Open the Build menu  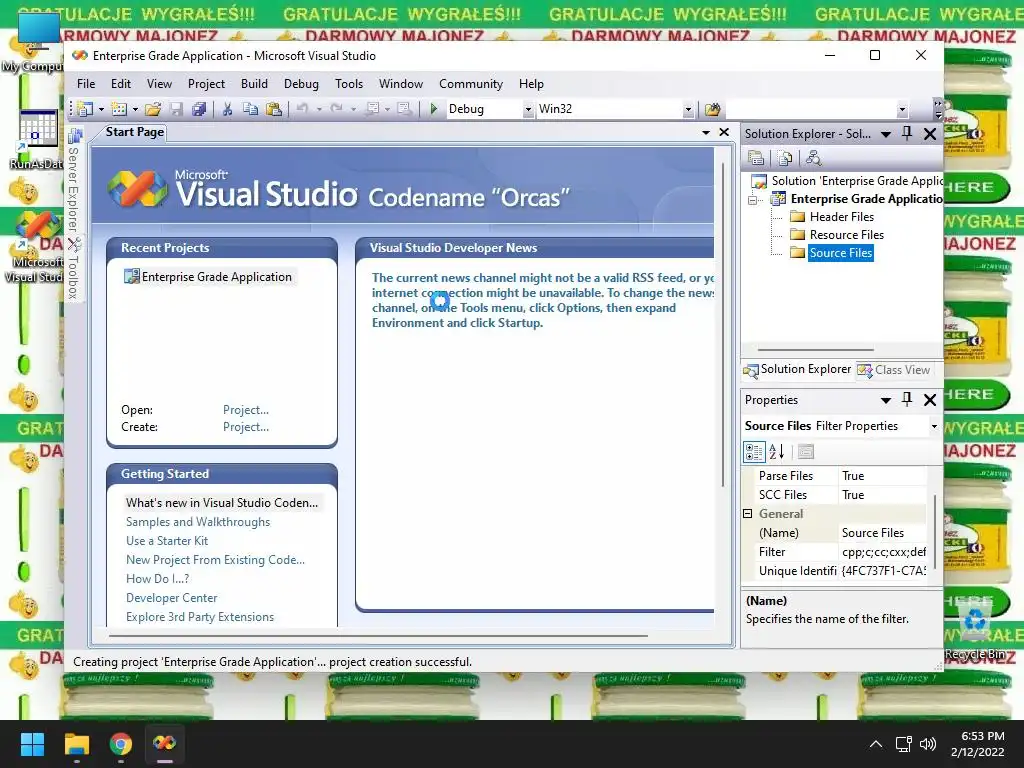pos(254,84)
